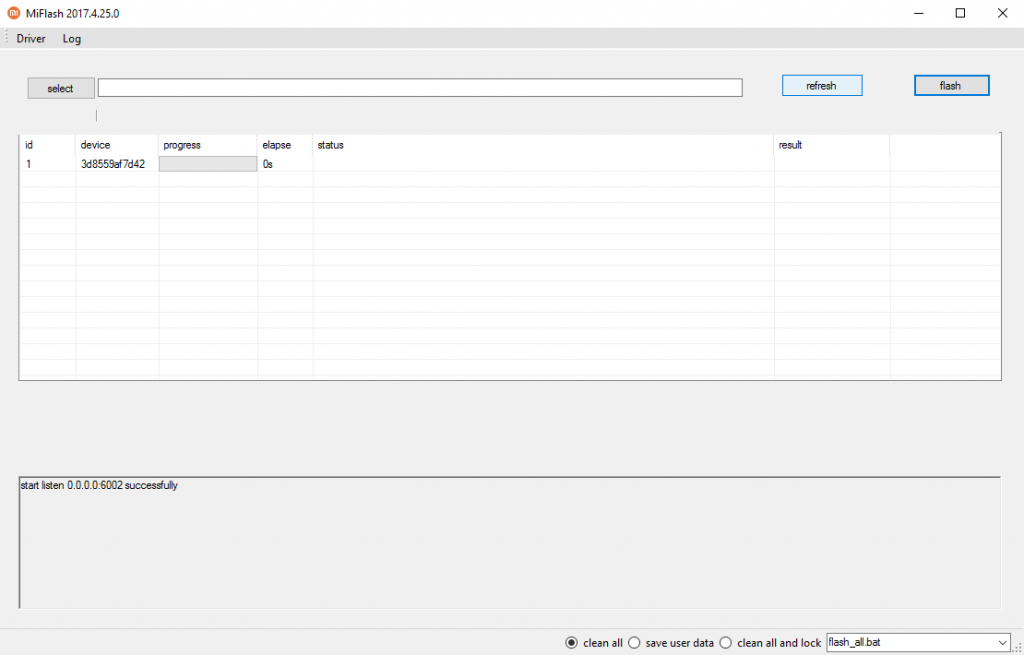This screenshot has height=655, width=1024.
Task: Click the progress column header
Action: click(x=208, y=145)
